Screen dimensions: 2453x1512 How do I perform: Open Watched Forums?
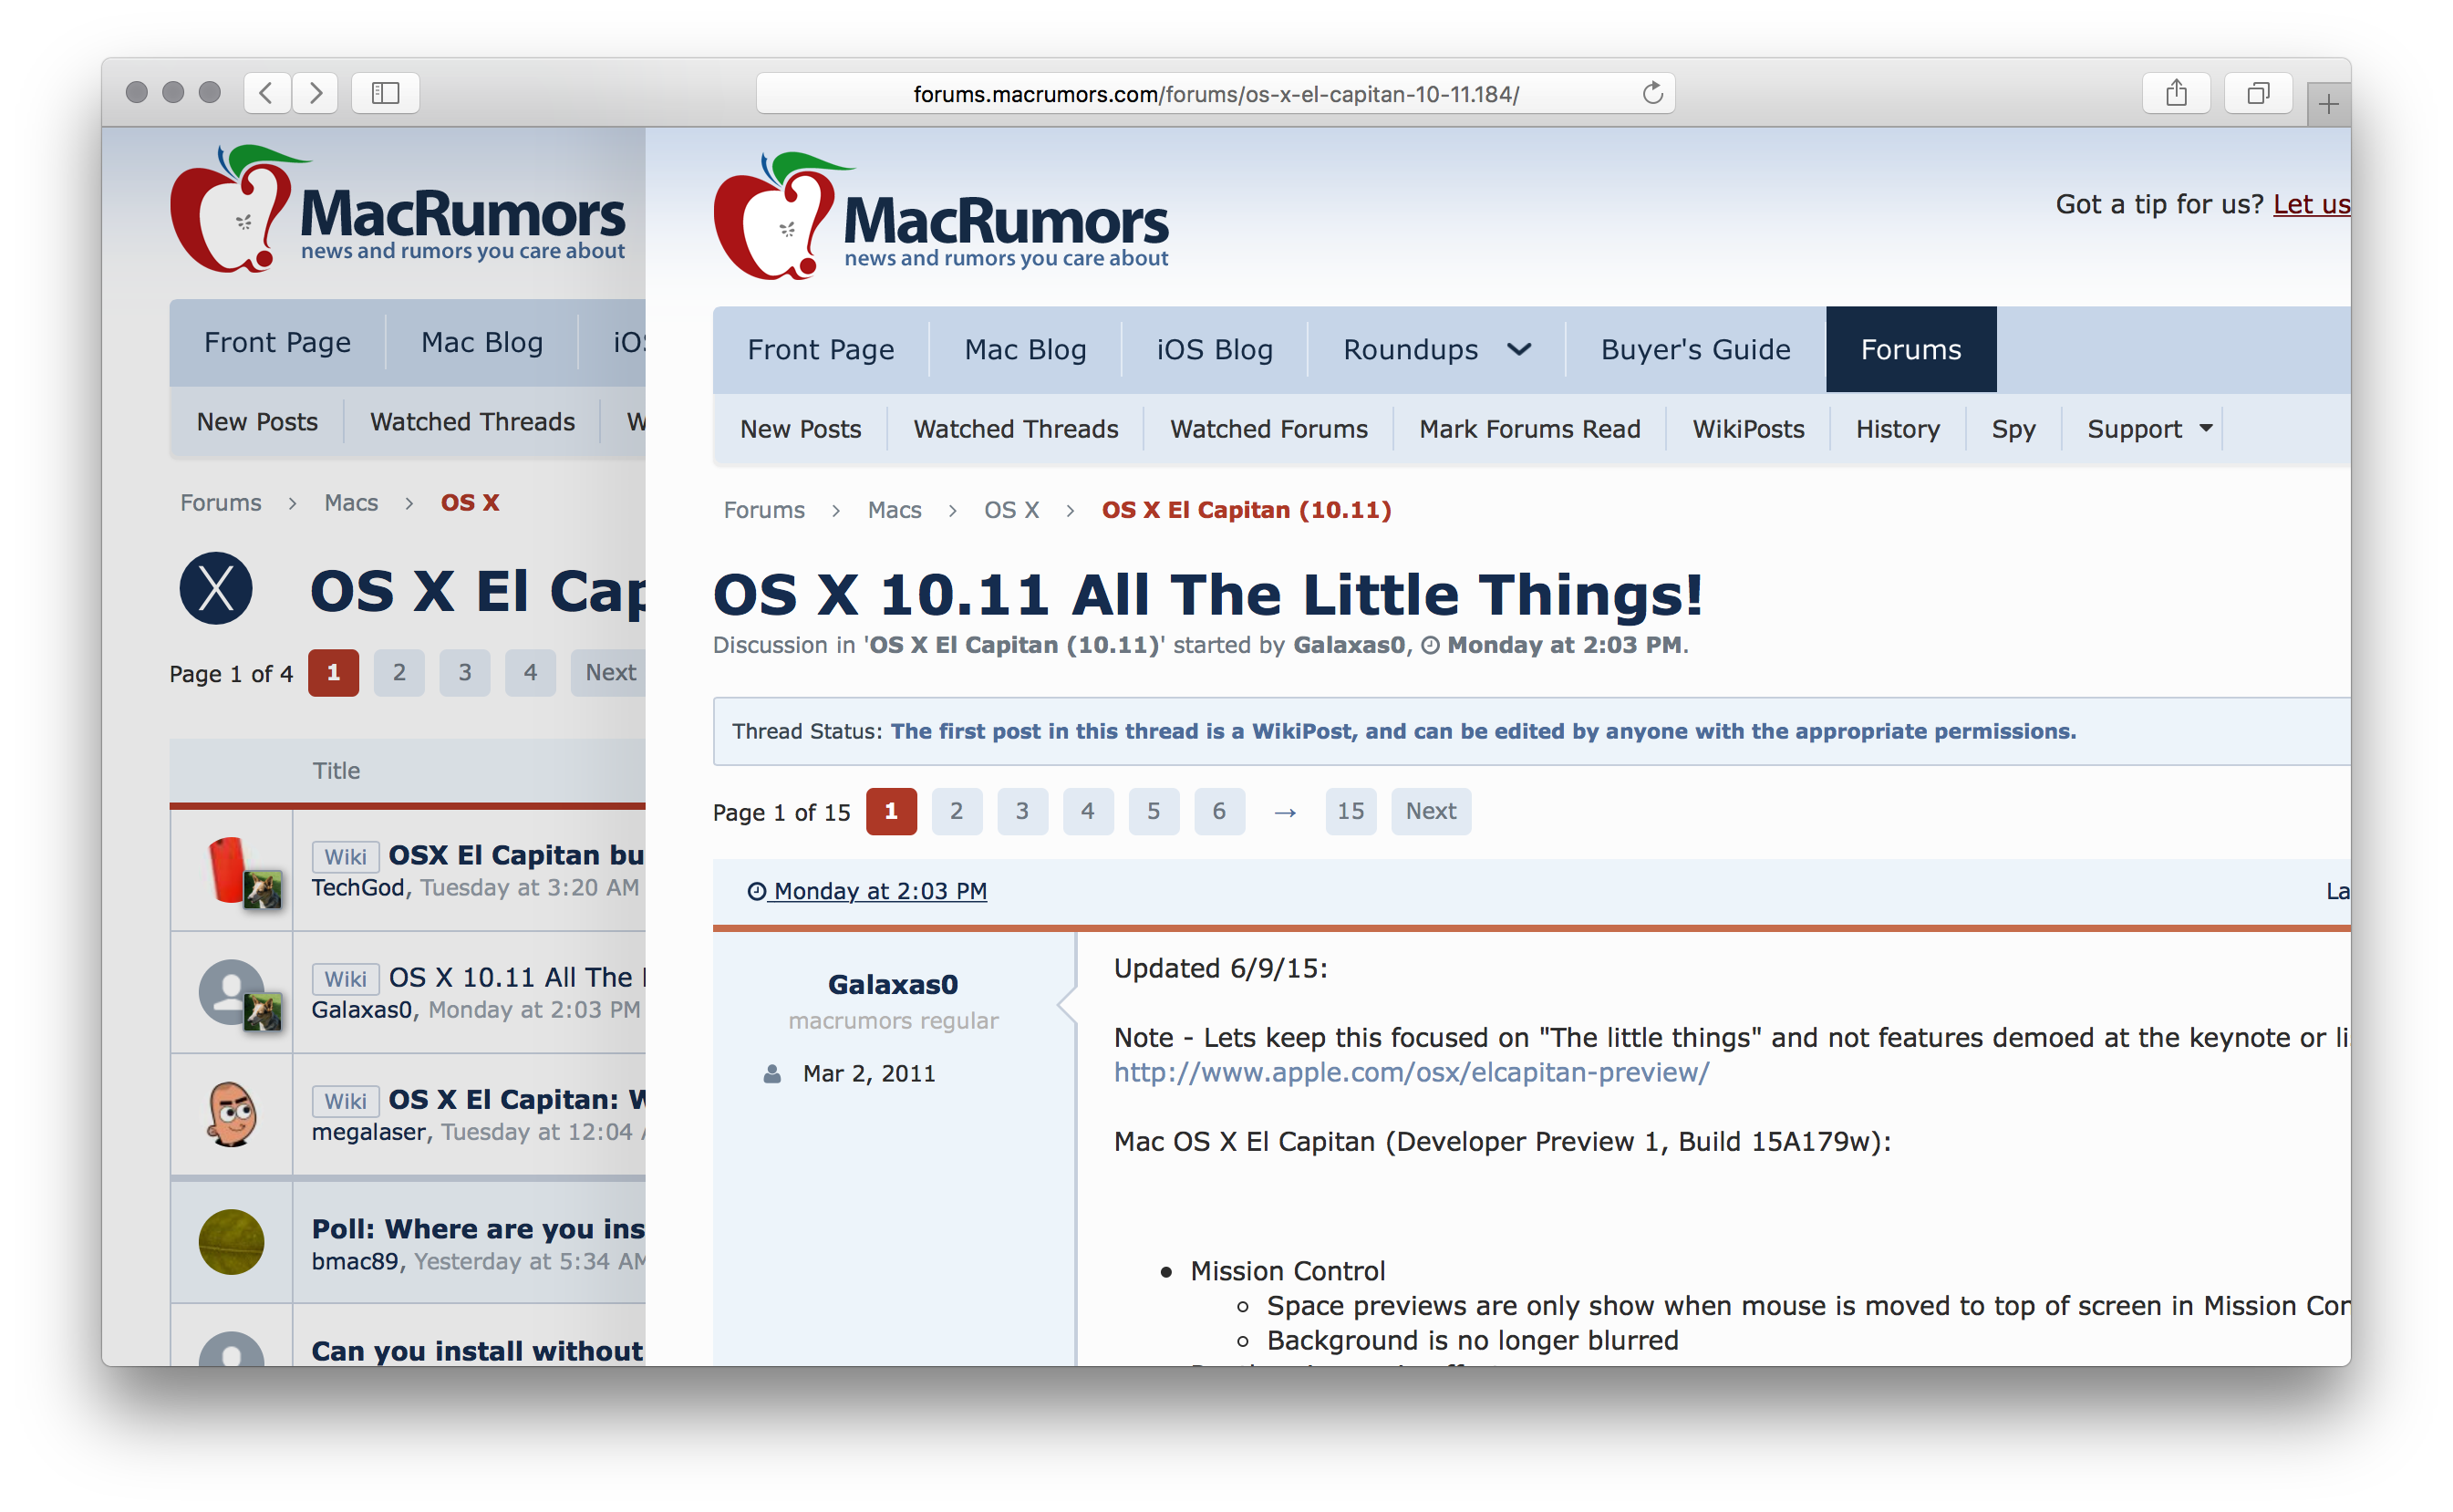(1269, 429)
